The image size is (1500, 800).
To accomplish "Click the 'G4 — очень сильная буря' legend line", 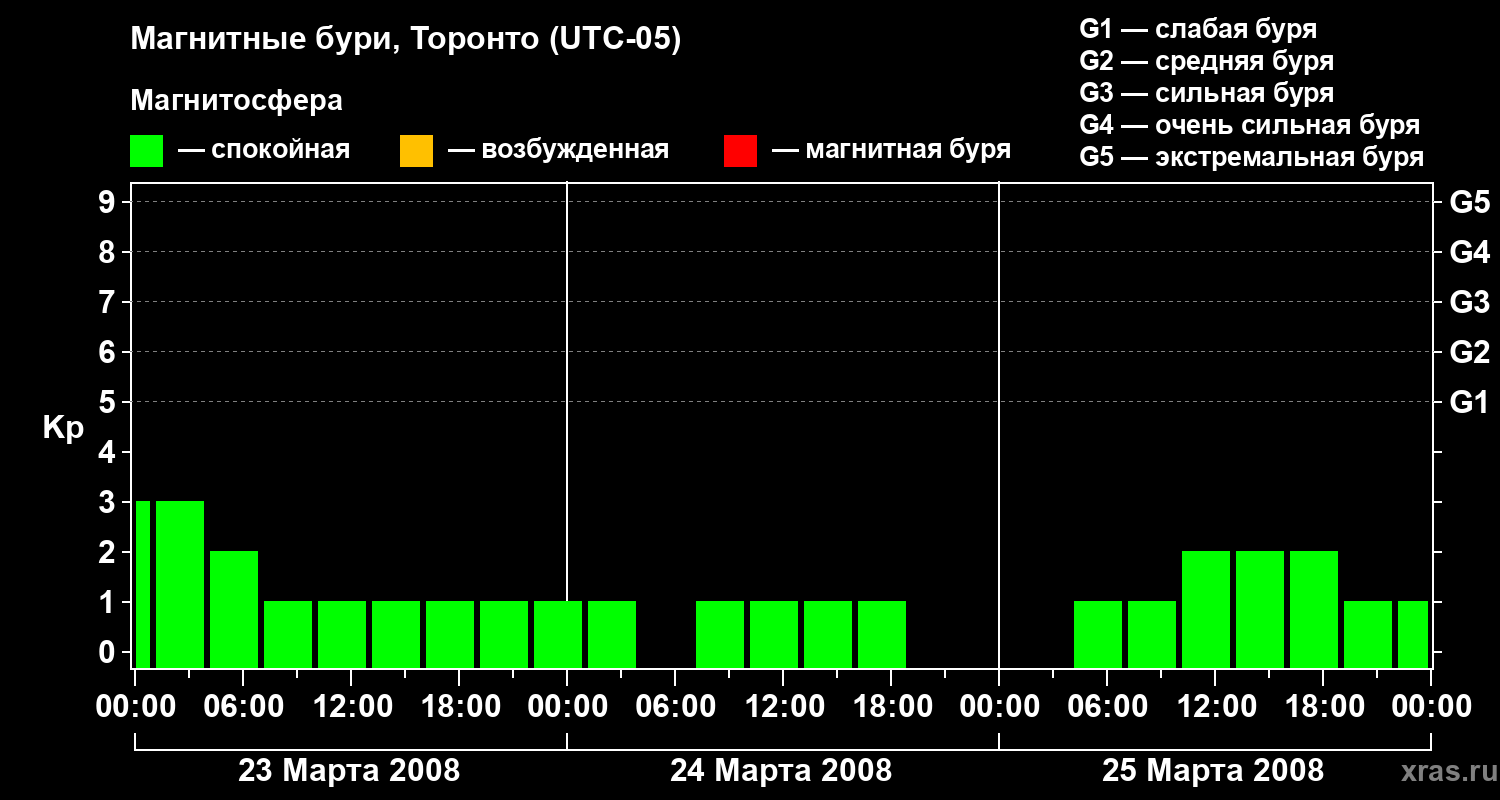I will tap(1250, 125).
